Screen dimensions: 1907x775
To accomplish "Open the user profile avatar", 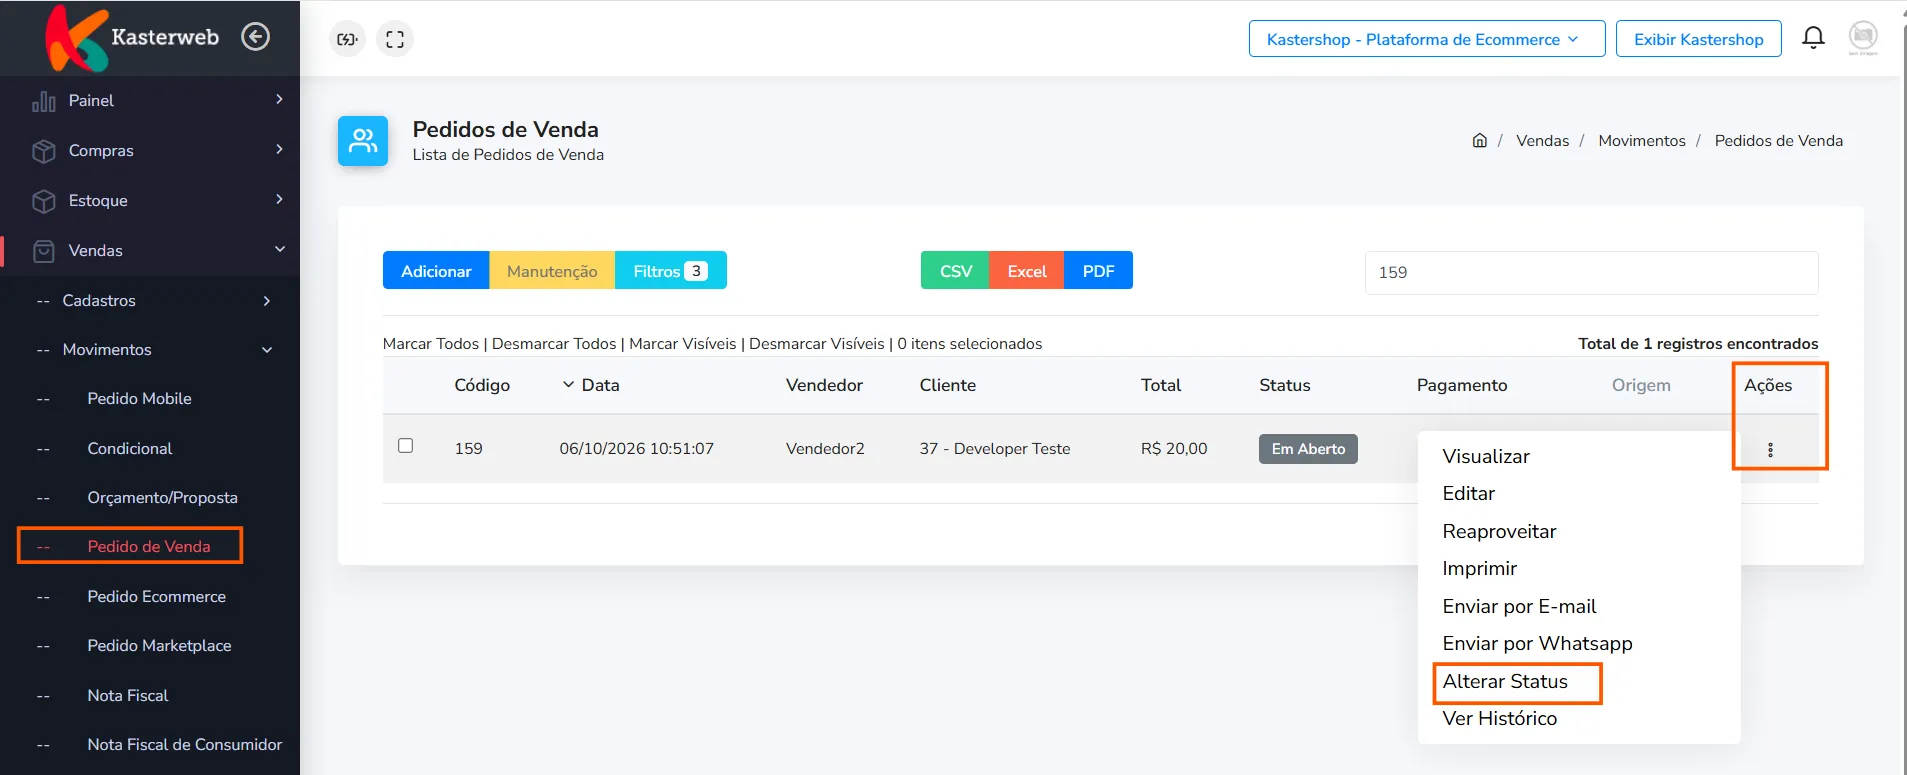I will coord(1863,37).
